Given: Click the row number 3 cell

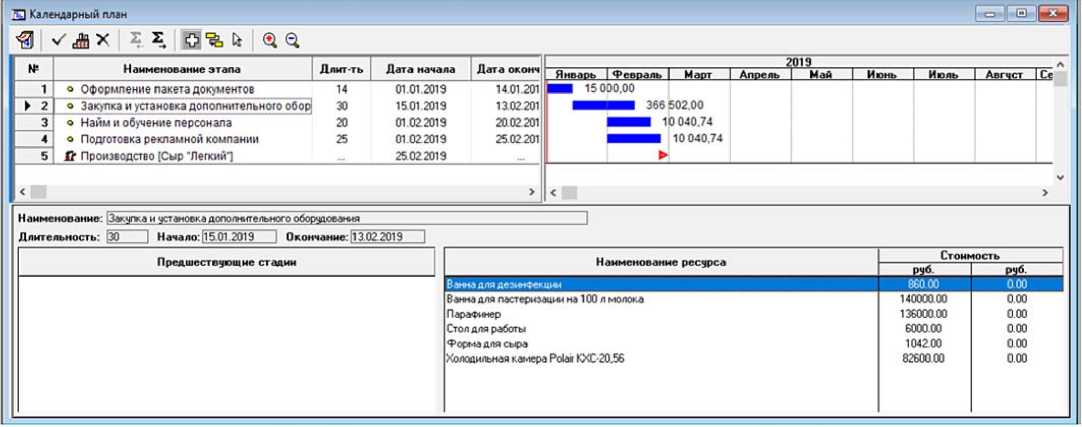Looking at the screenshot, I should click(x=34, y=123).
